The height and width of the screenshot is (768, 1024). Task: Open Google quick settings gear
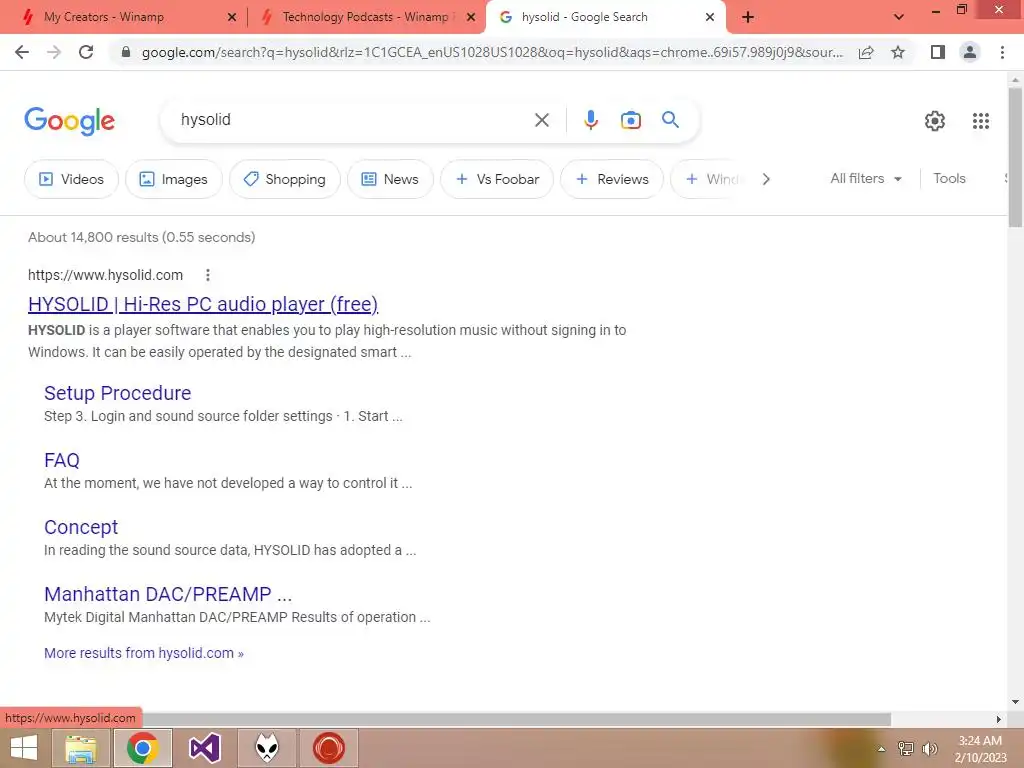point(935,121)
